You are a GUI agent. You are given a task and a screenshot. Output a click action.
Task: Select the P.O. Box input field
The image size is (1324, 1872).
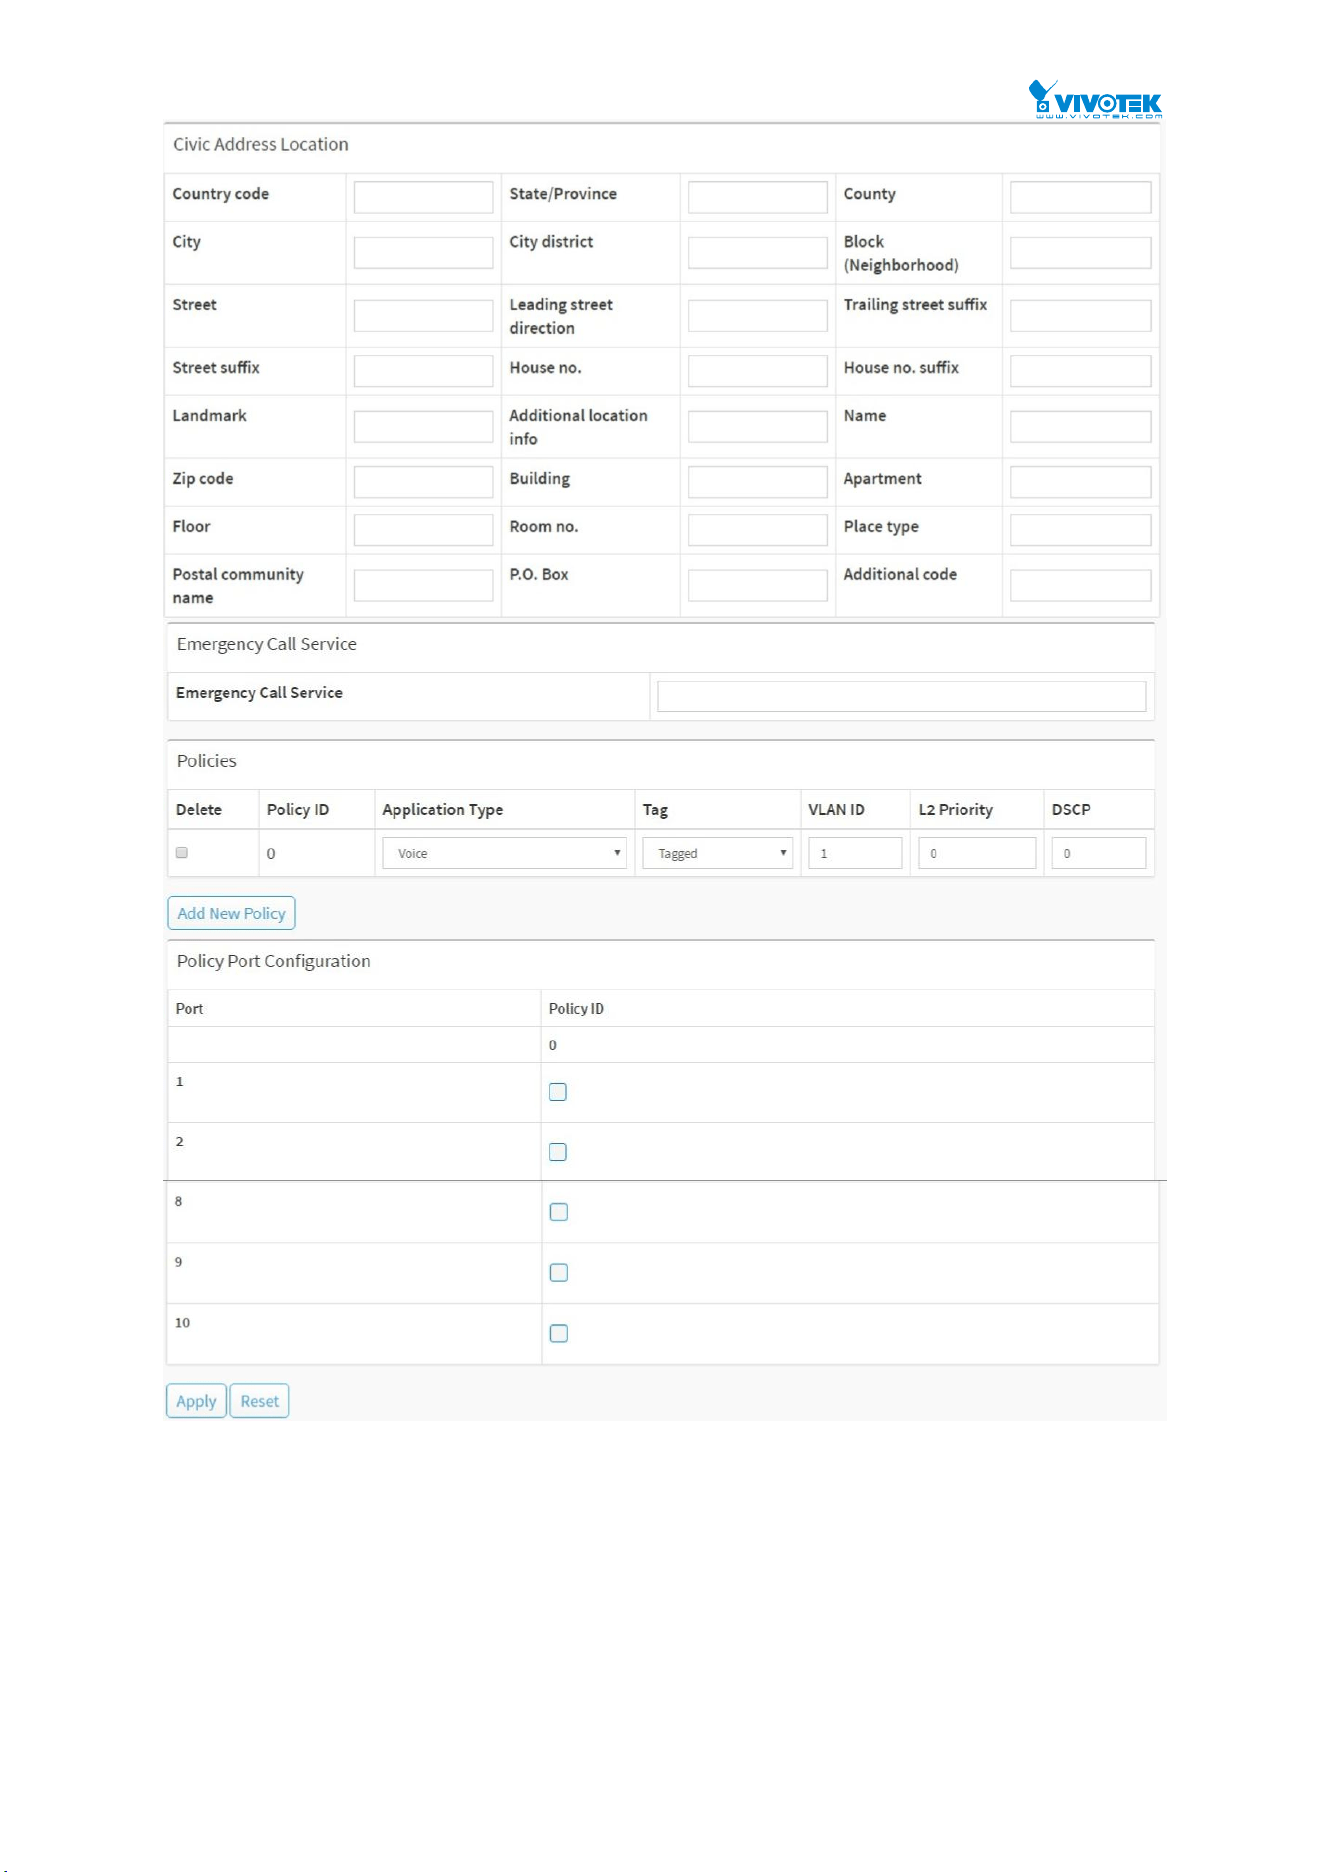758,586
